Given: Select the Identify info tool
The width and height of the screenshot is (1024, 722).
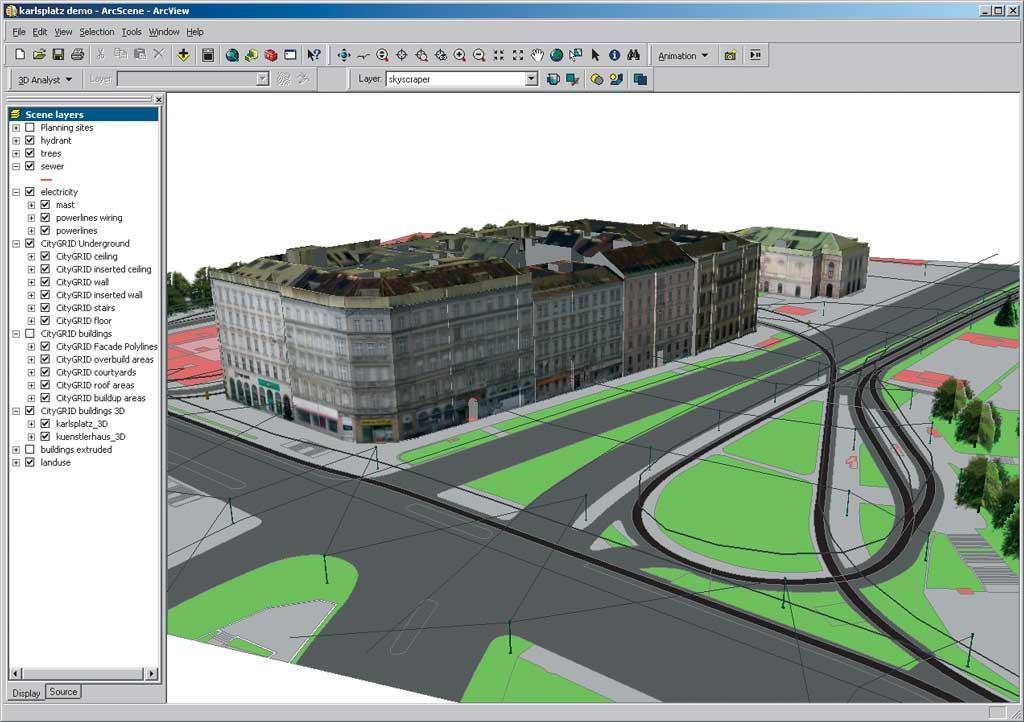Looking at the screenshot, I should (615, 55).
